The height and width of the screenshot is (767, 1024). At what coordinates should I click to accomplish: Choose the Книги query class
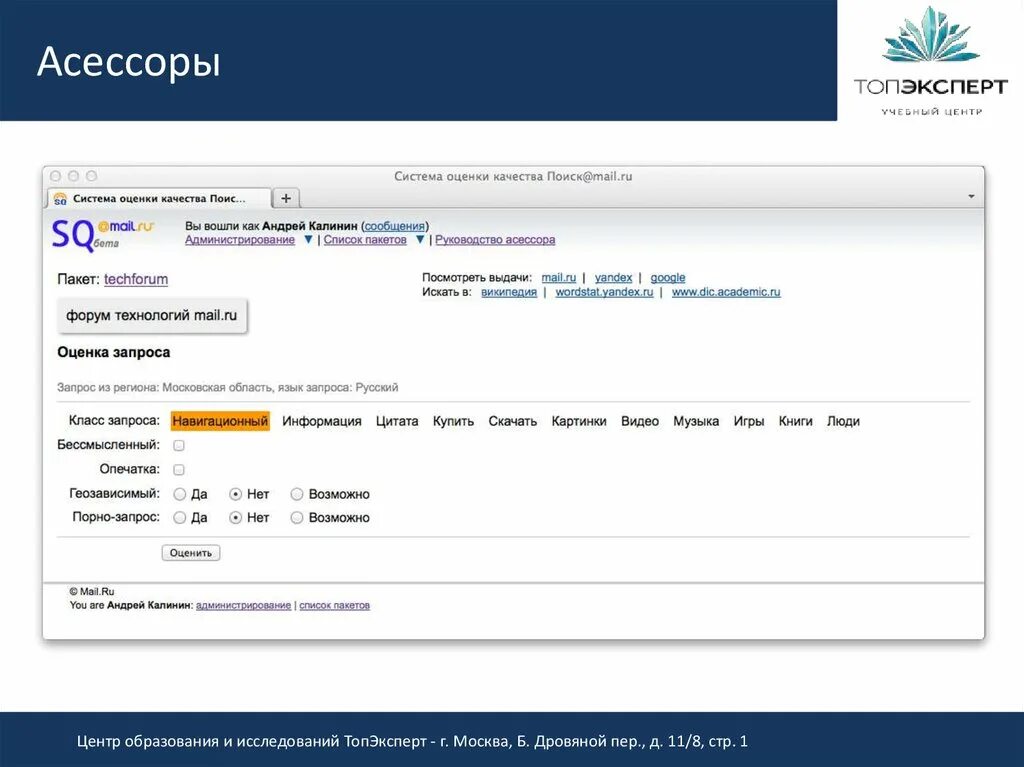pyautogui.click(x=795, y=421)
